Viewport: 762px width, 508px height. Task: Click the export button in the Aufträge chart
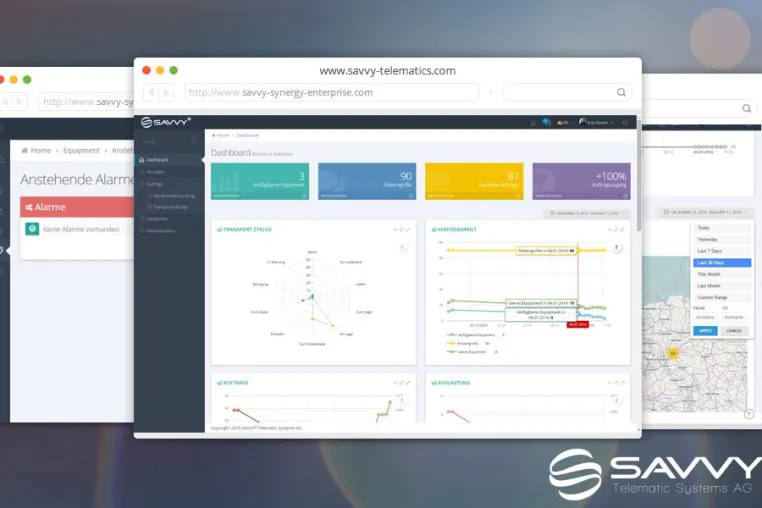point(402,401)
